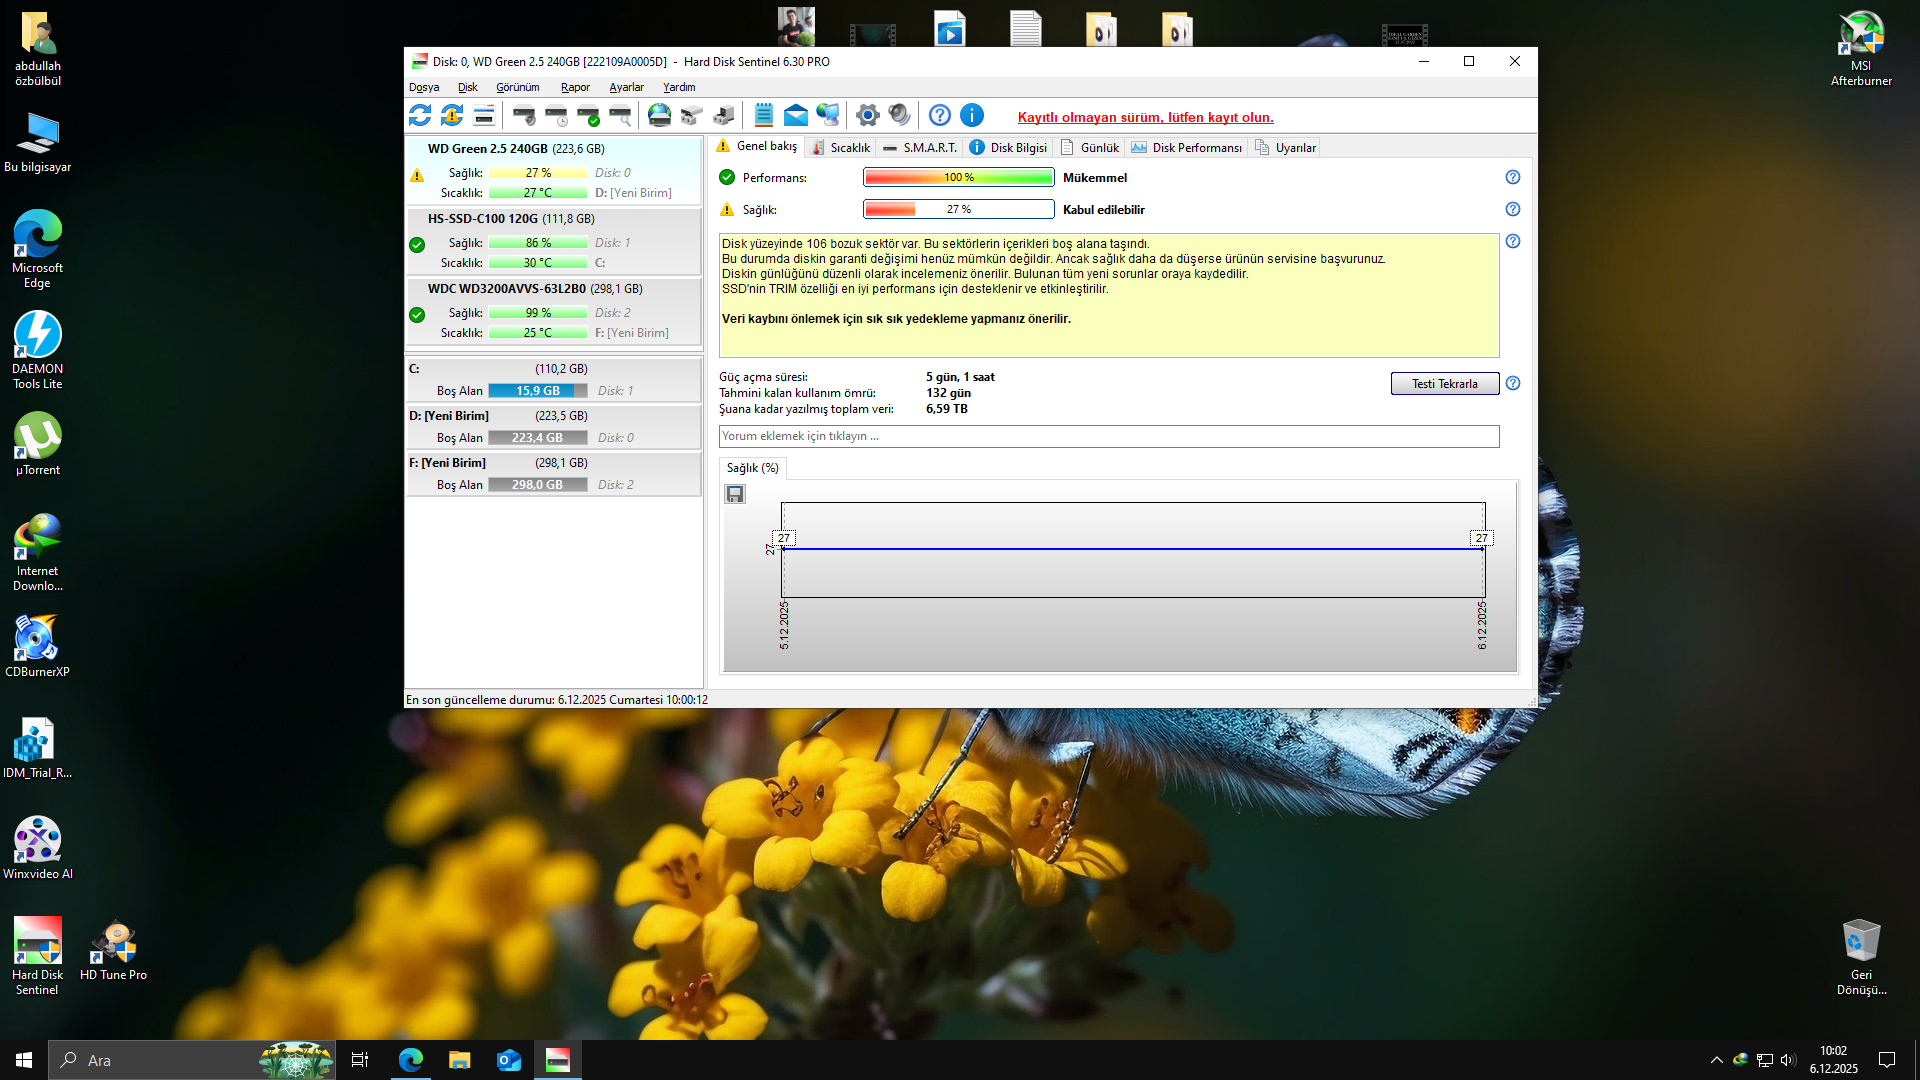The height and width of the screenshot is (1080, 1920).
Task: Click the save graph floppy icon
Action: [735, 494]
